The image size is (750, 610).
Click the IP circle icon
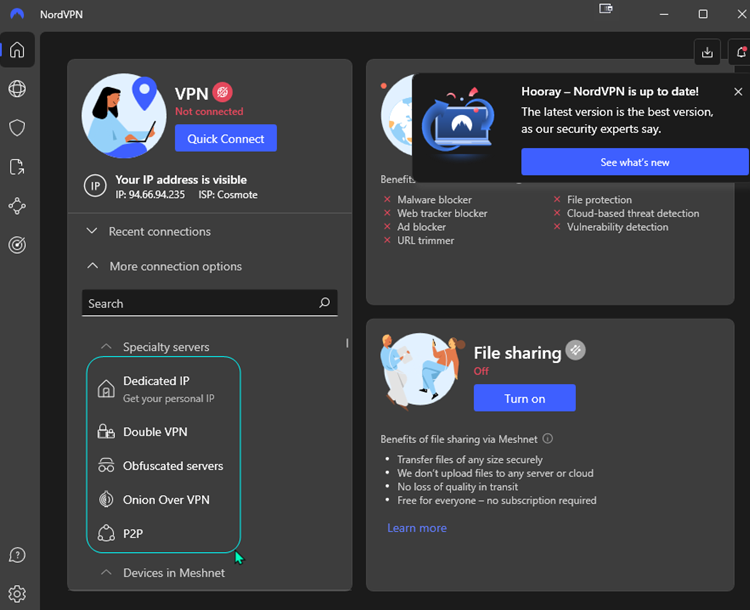pyautogui.click(x=95, y=186)
